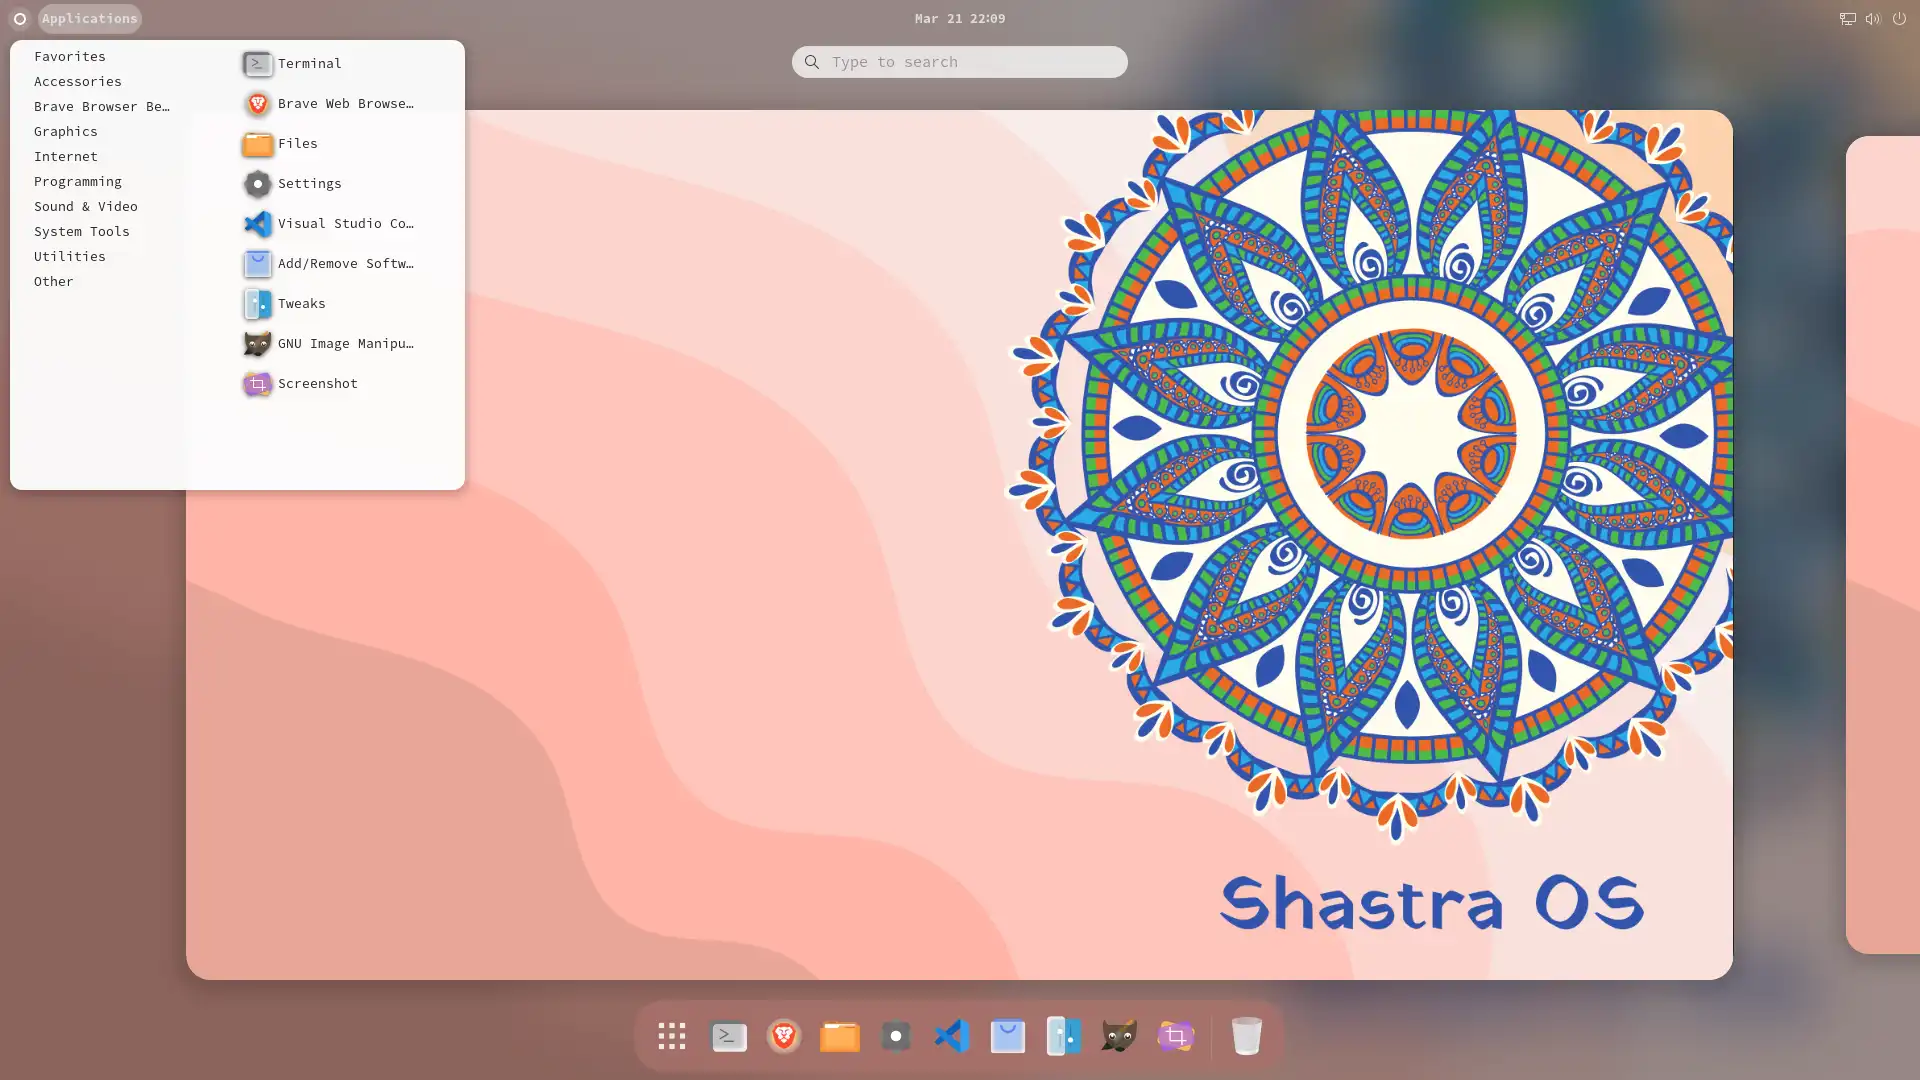Select the Sound & Video category
Viewport: 1920px width, 1080px height.
tap(86, 206)
